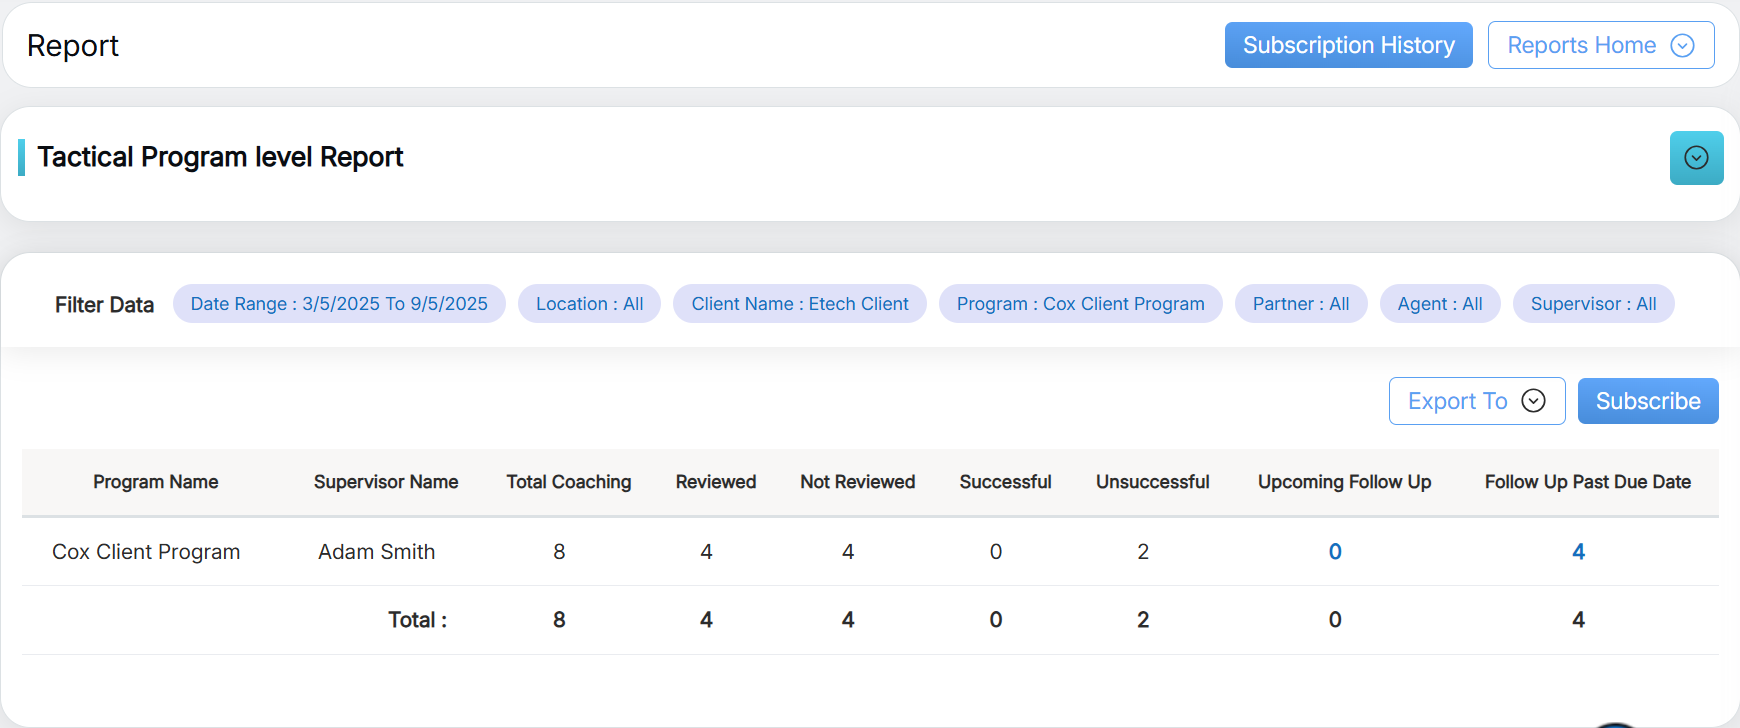The image size is (1740, 728).
Task: Sort by Supervisor Name column header
Action: pos(386,482)
